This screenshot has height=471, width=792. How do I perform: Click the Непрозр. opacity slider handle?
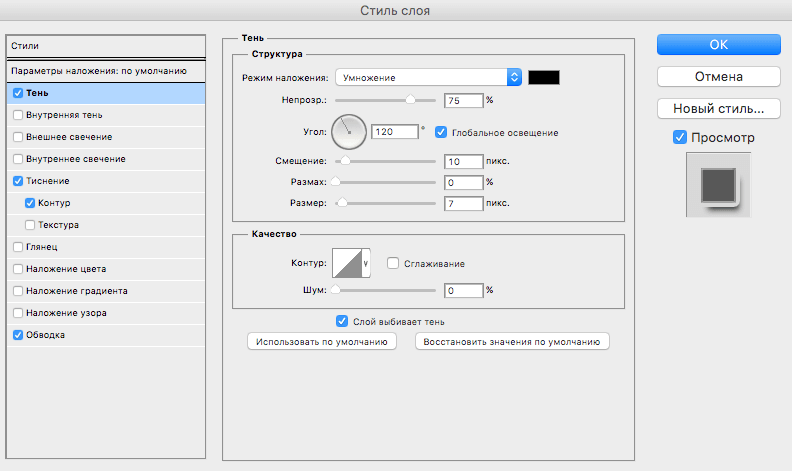(410, 100)
